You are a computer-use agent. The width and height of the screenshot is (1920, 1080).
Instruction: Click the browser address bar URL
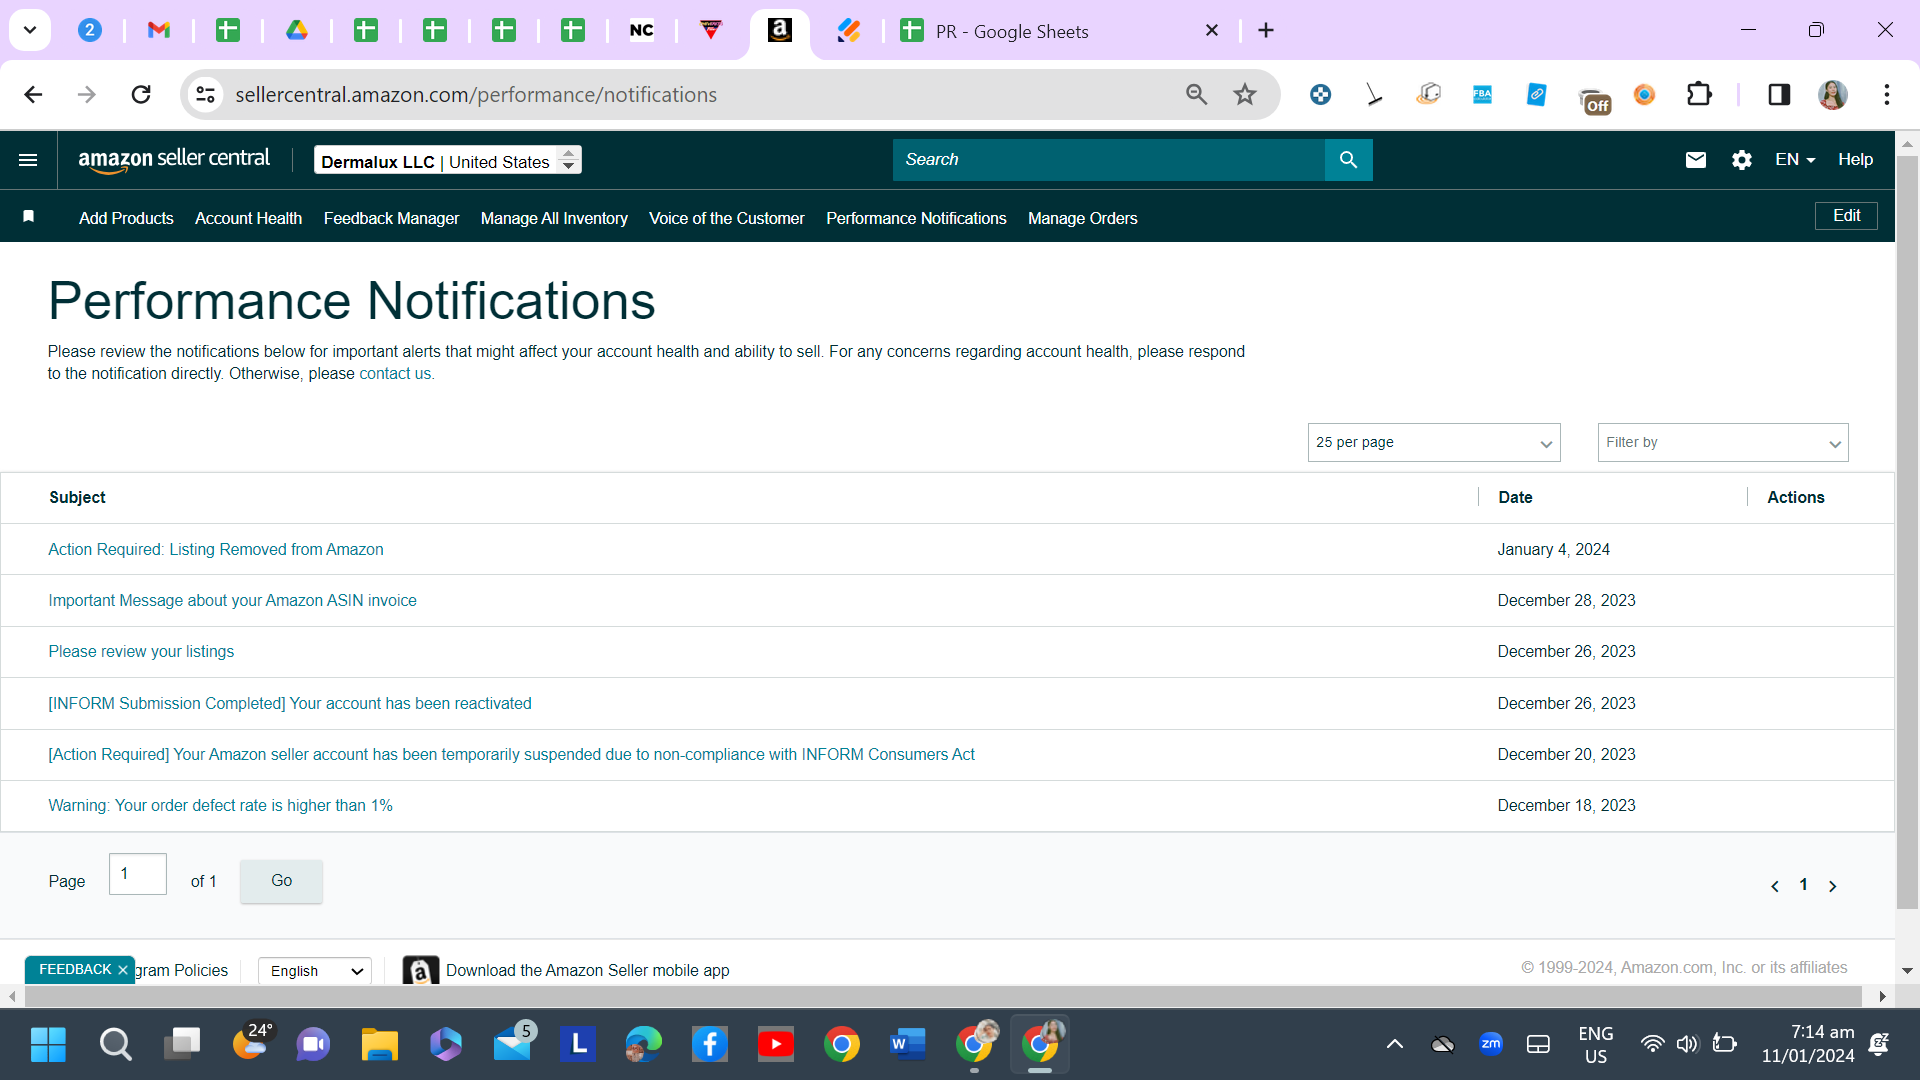(x=476, y=94)
